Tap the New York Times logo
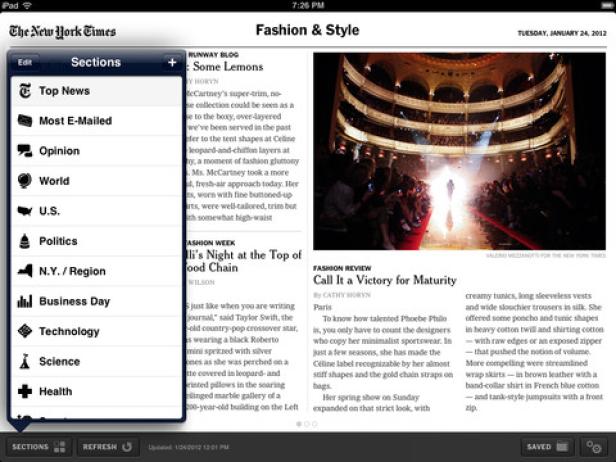Screen dimensions: 616x462 (62, 32)
